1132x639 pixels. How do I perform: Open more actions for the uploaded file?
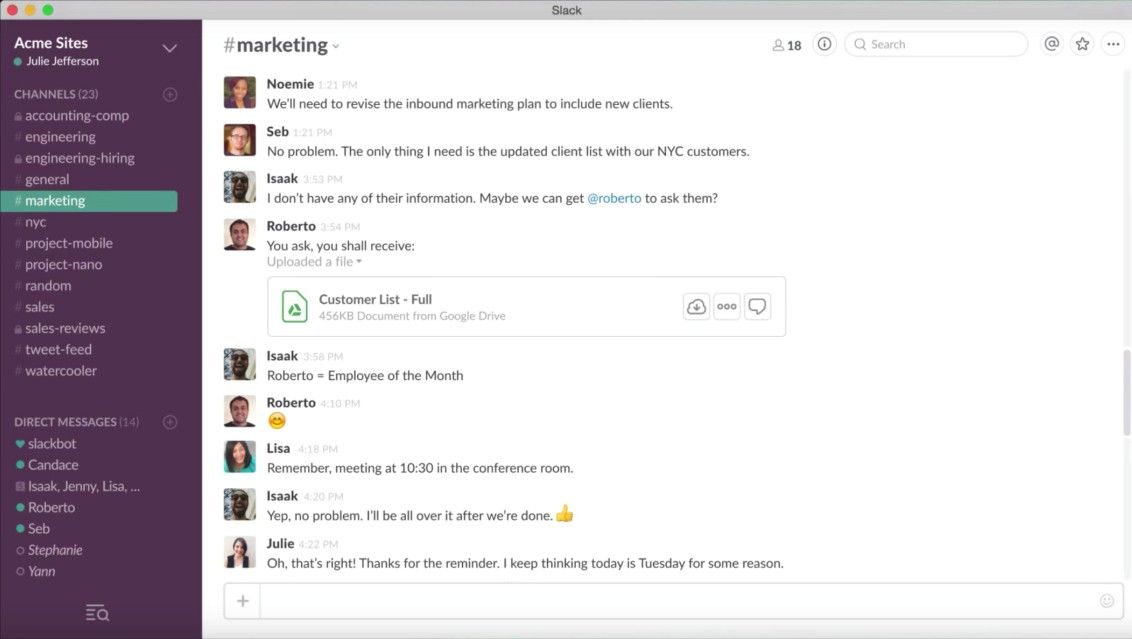(726, 306)
